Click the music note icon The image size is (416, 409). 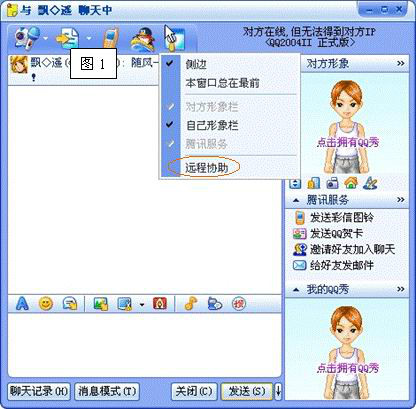point(191,304)
